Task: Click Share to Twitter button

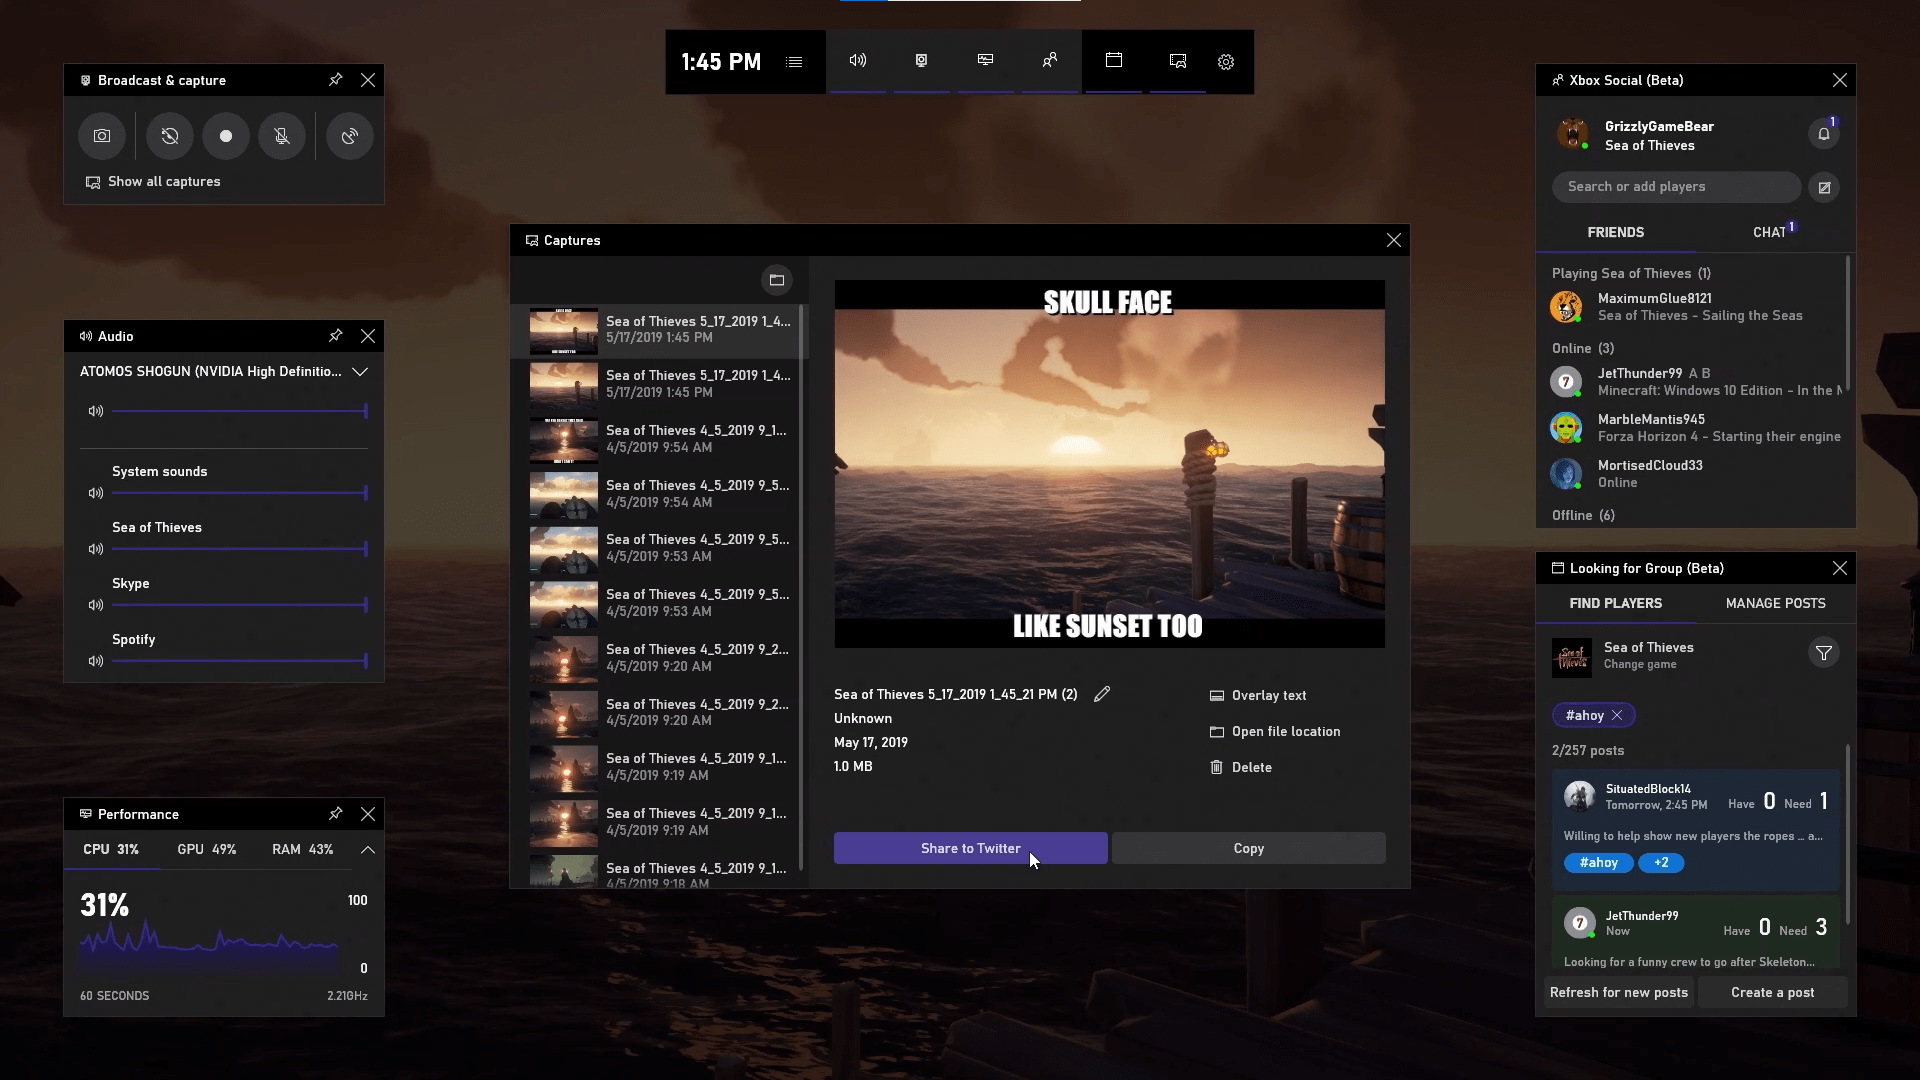Action: pyautogui.click(x=971, y=848)
